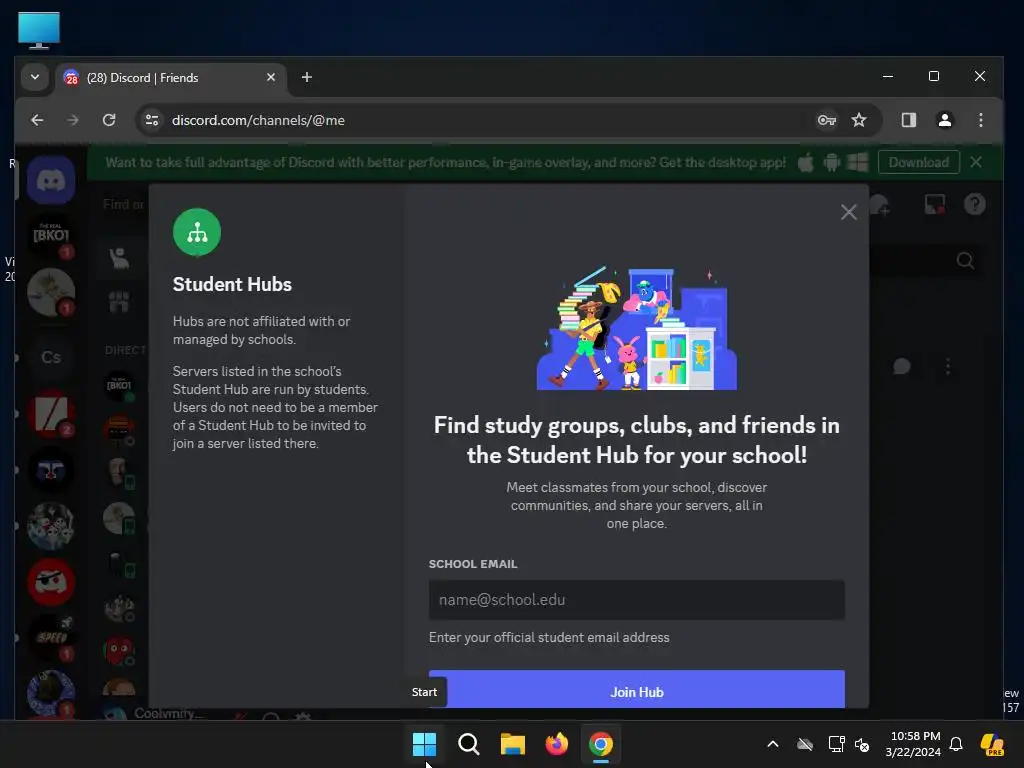
Task: Open the Nitro icon in Discord sidebar
Action: pos(119,302)
